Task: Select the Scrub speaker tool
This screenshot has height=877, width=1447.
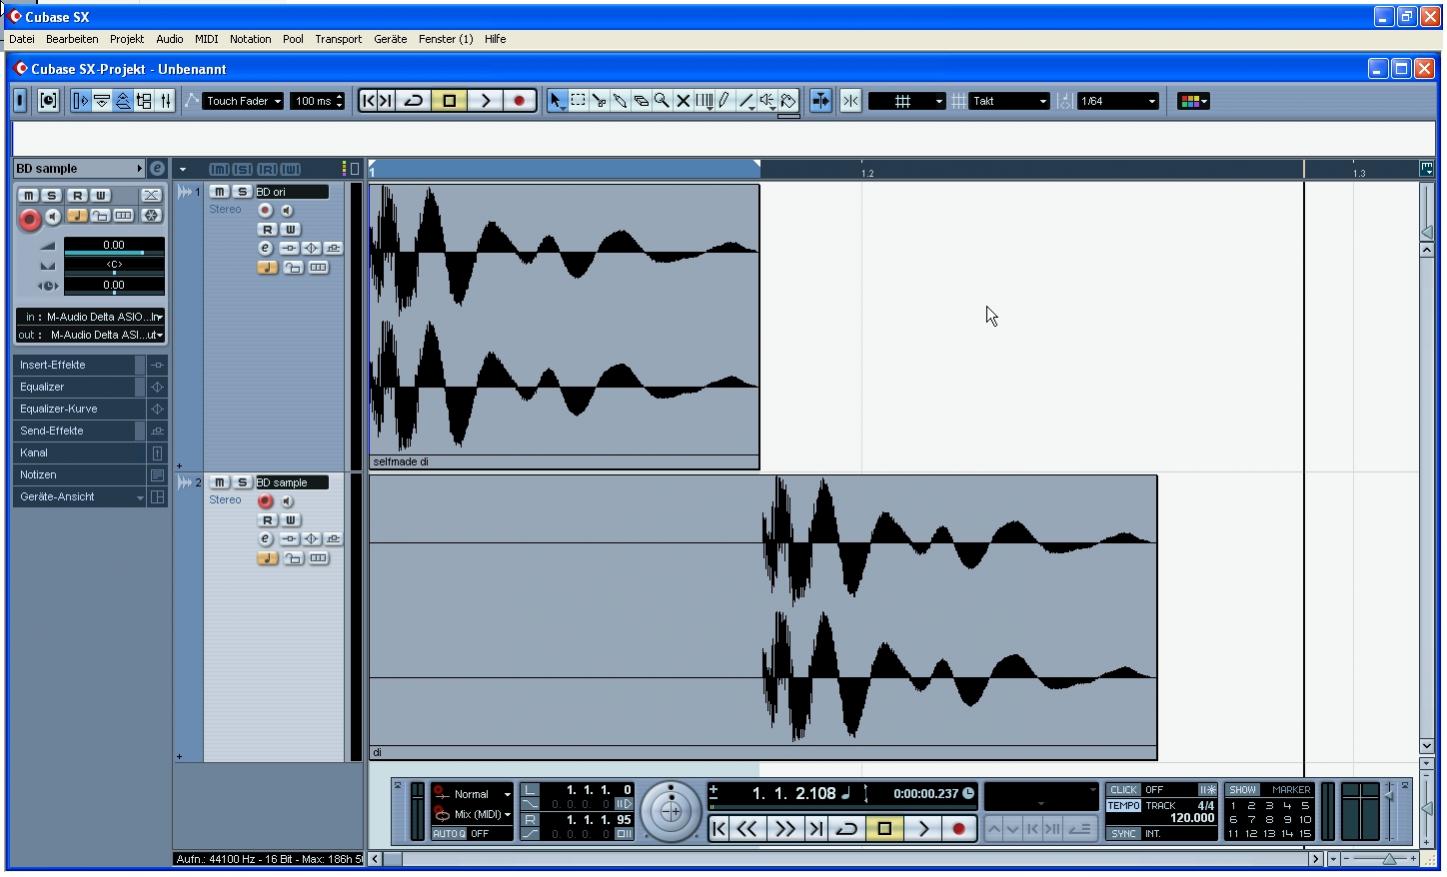Action: [767, 101]
